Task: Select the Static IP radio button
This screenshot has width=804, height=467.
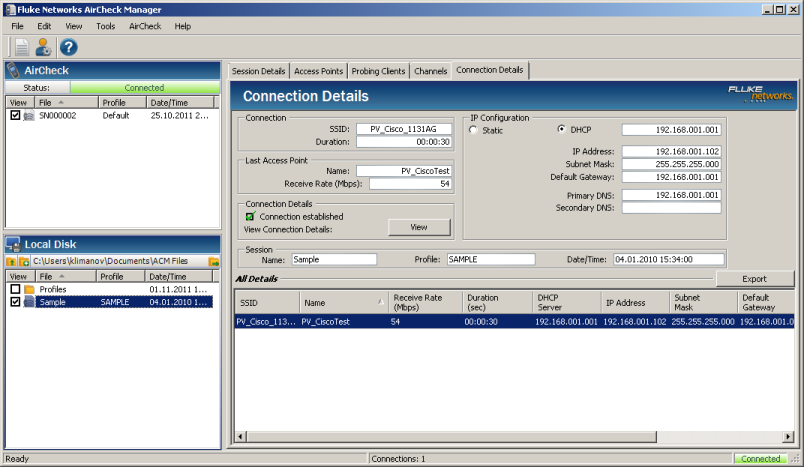Action: 473,130
